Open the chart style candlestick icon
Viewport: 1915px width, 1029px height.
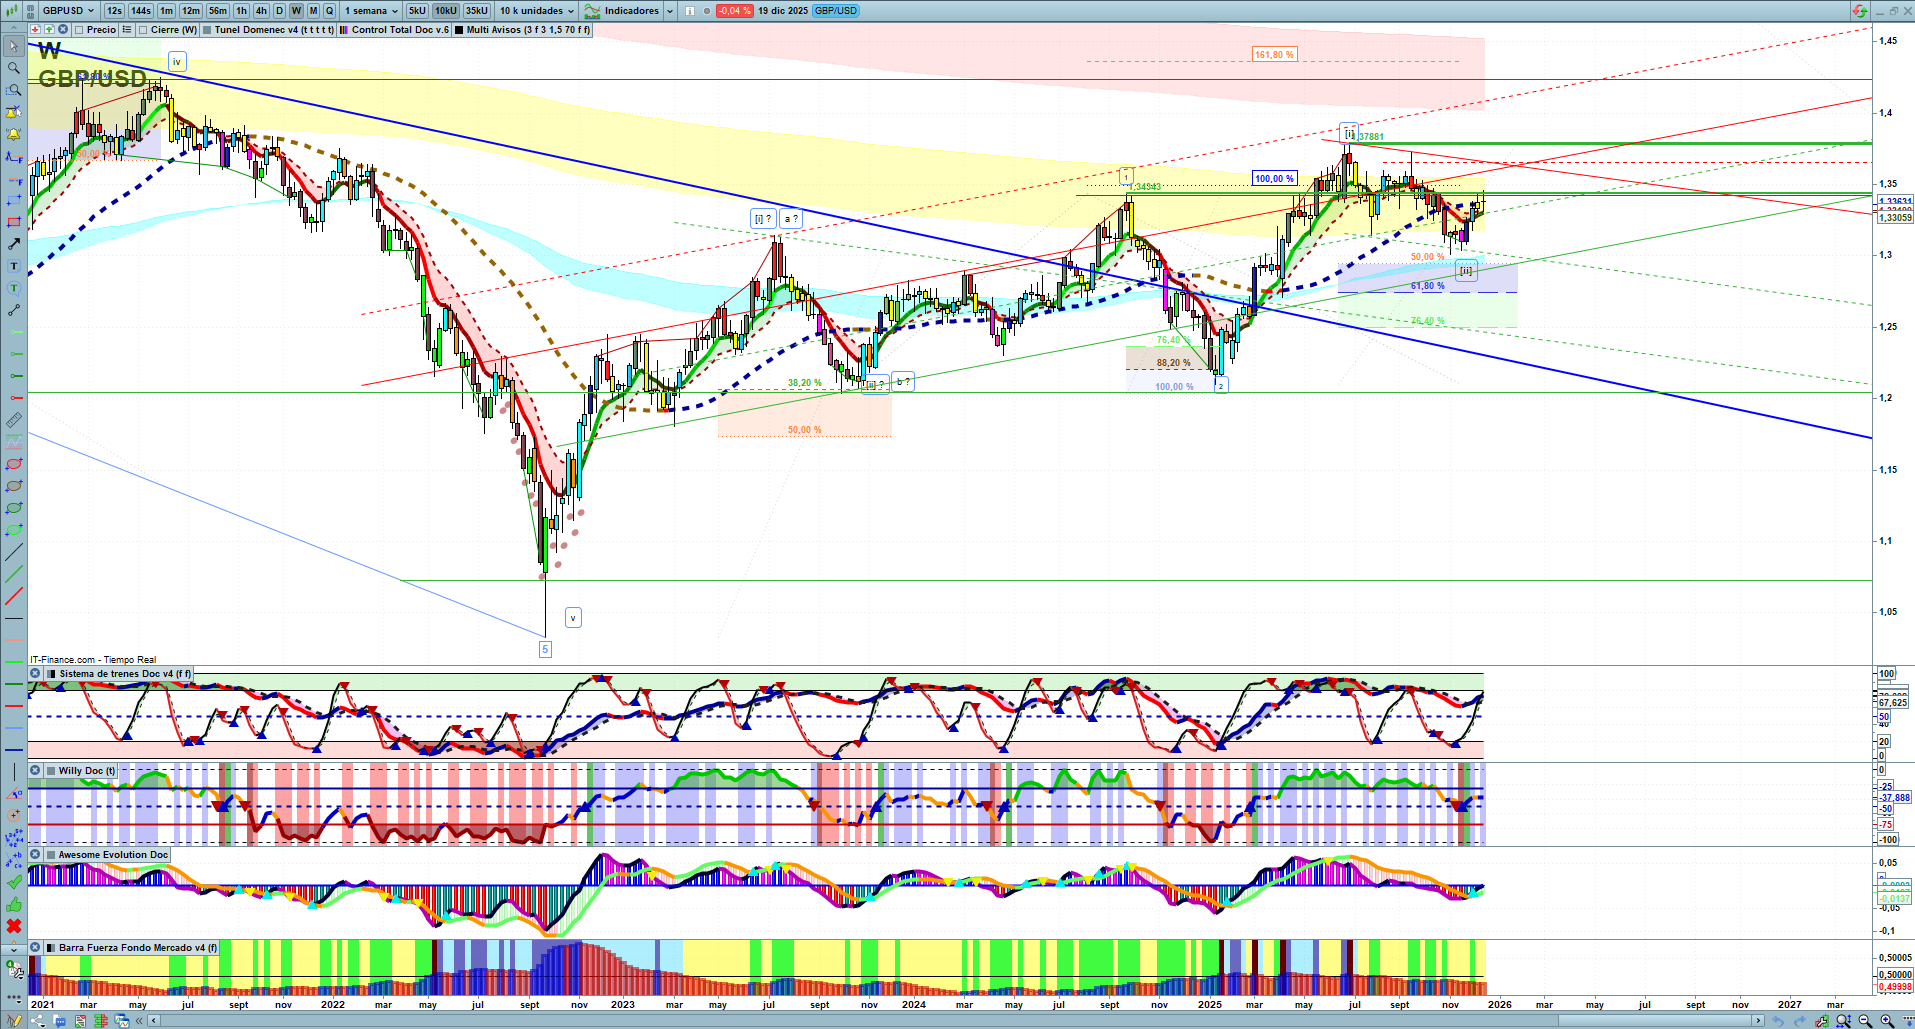[x=14, y=11]
